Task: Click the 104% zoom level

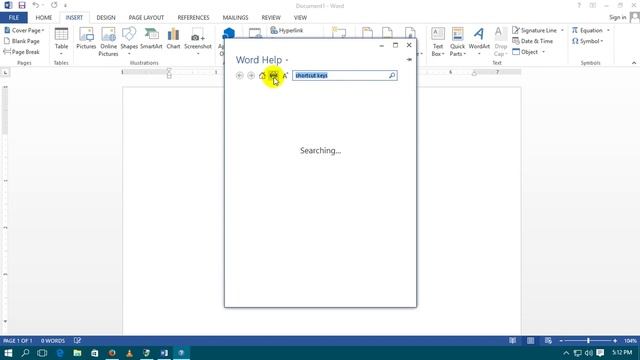Action: point(630,340)
